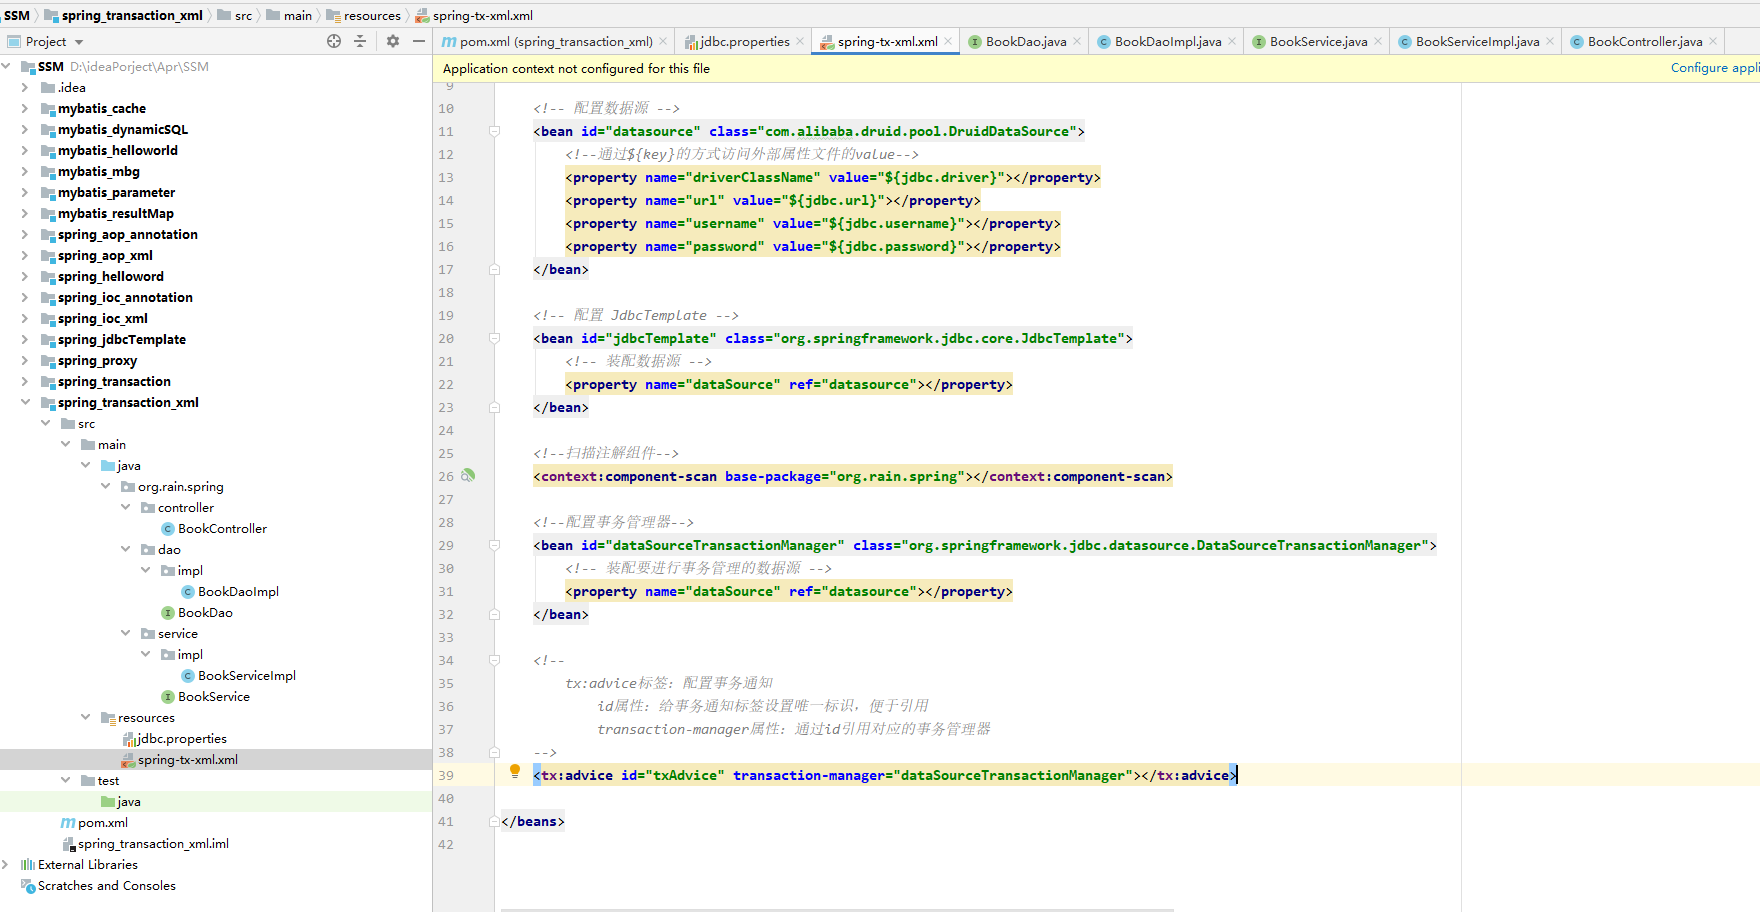Select Scratches and Consoles node
Image resolution: width=1760 pixels, height=912 pixels.
tap(106, 885)
